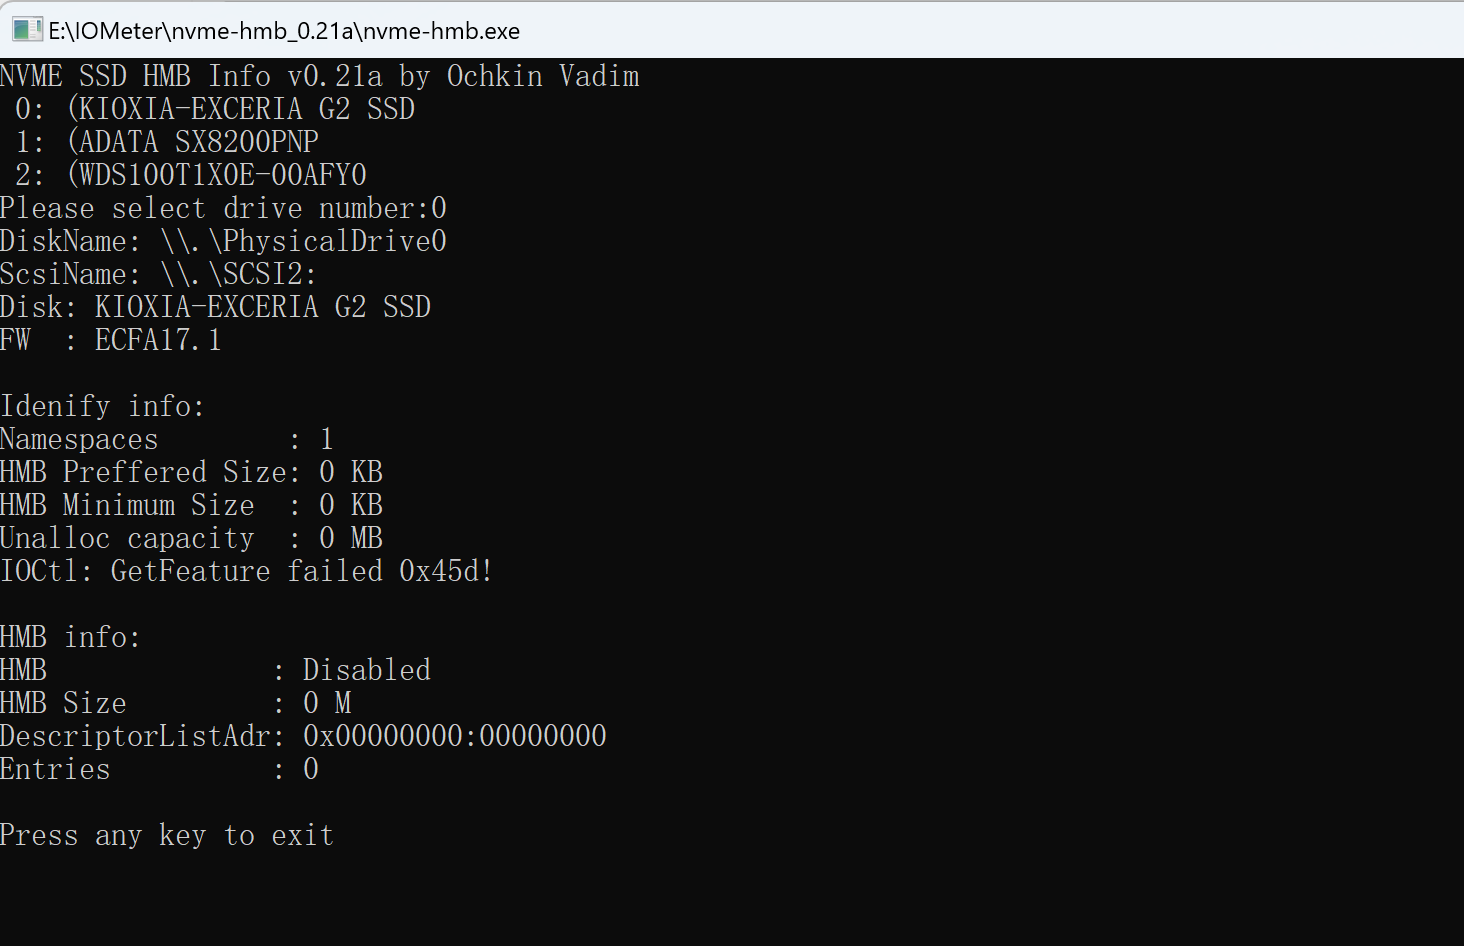Click the Unalloc capacity line
This screenshot has height=946, width=1464.
pos(191,538)
